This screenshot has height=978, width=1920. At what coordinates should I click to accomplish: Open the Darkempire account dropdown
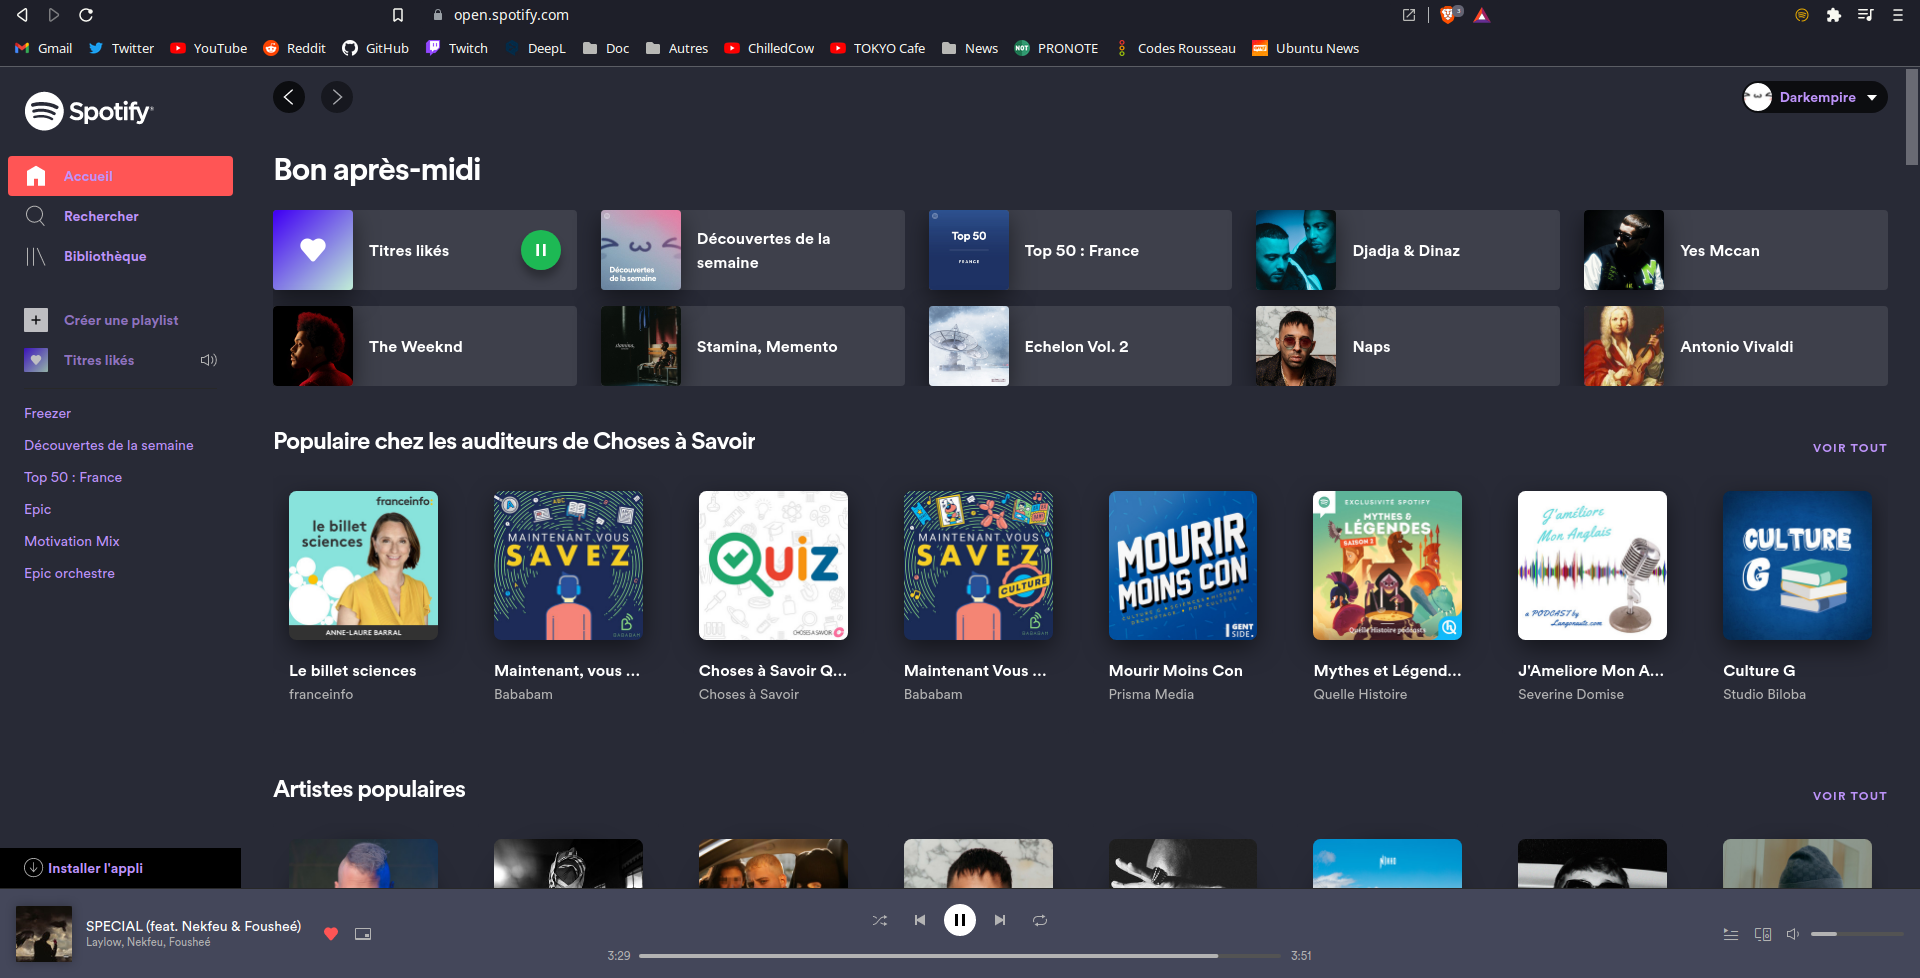coord(1815,97)
